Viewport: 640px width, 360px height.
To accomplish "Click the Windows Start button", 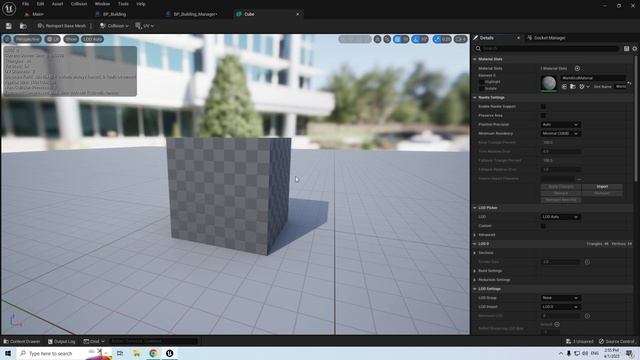I will (8, 353).
